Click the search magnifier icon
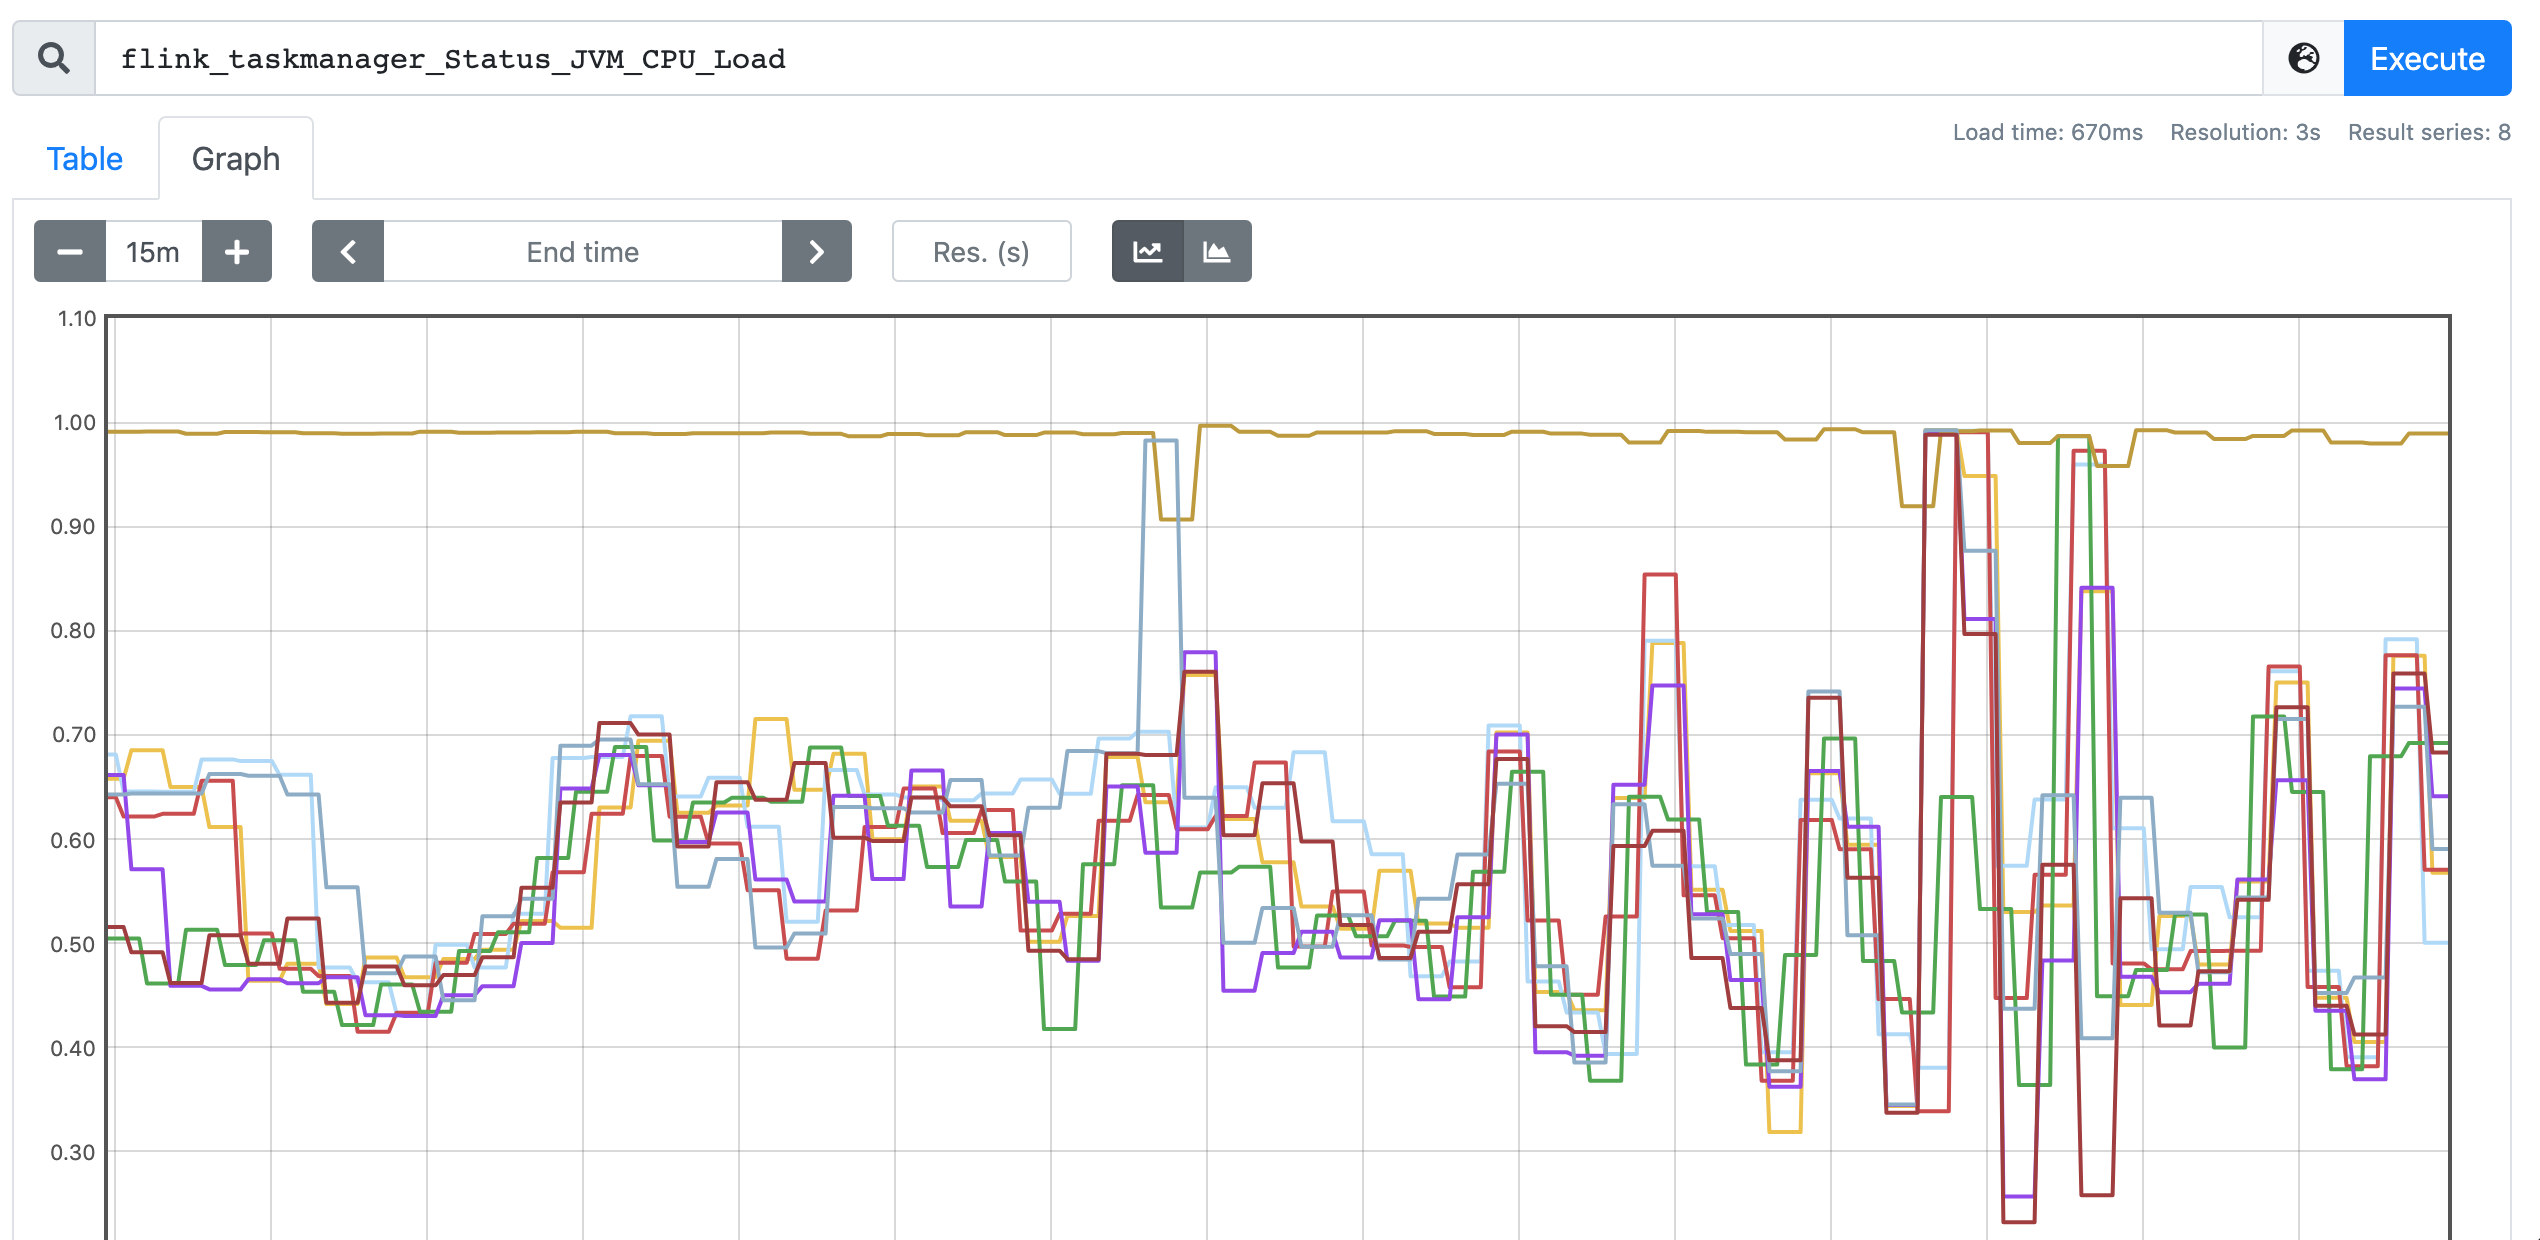This screenshot has width=2540, height=1240. pyautogui.click(x=54, y=59)
